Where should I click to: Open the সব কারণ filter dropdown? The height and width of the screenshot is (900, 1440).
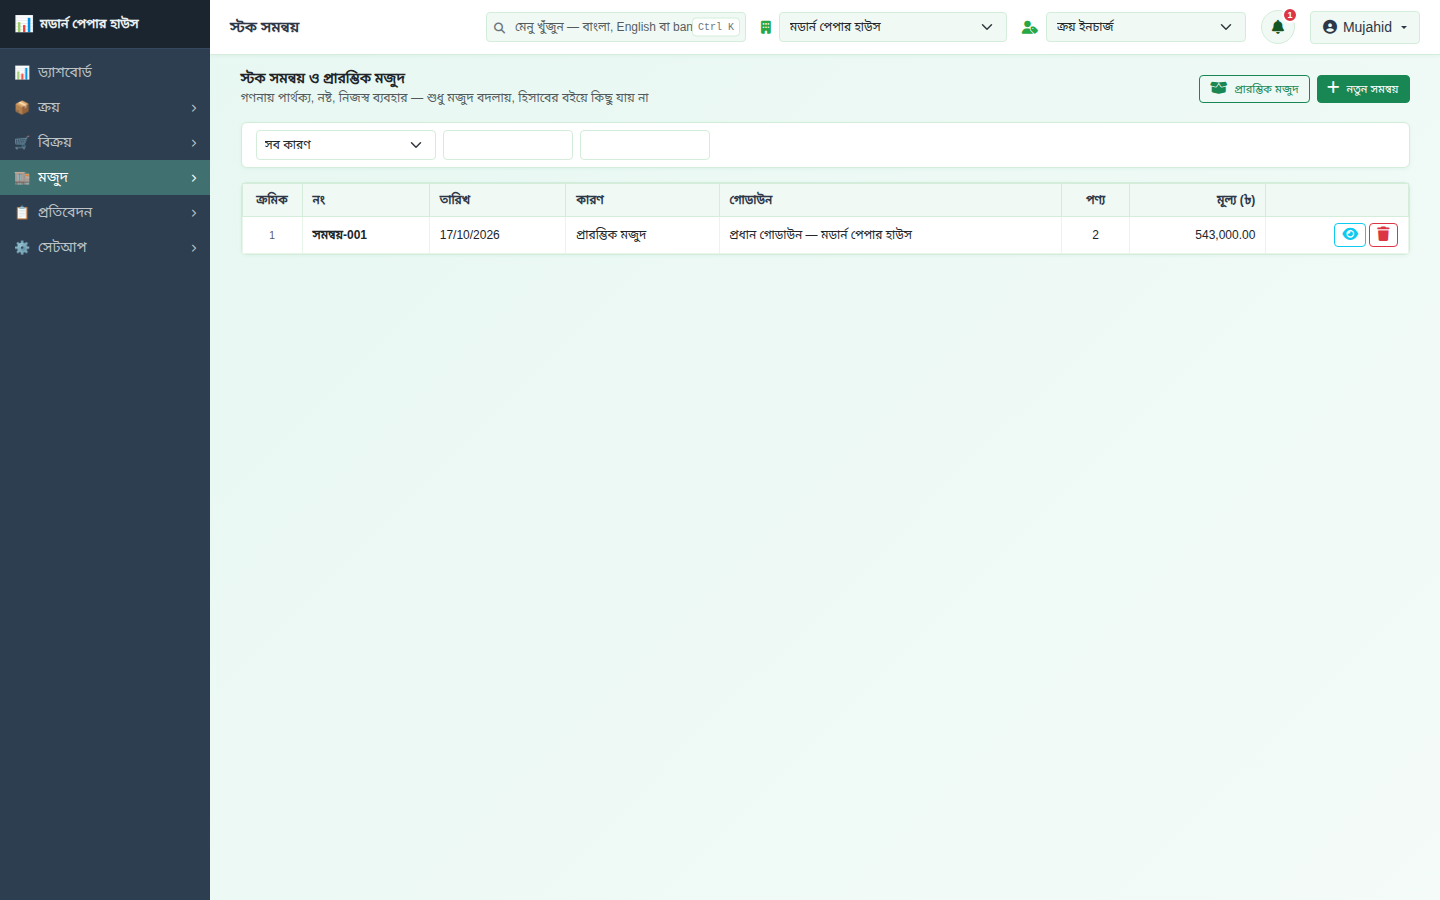pos(346,145)
